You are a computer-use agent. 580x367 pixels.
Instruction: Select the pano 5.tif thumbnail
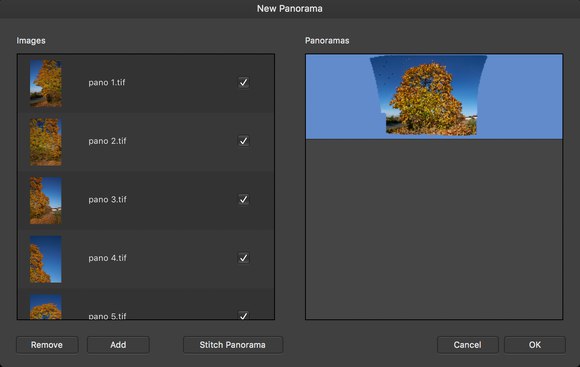pyautogui.click(x=46, y=307)
